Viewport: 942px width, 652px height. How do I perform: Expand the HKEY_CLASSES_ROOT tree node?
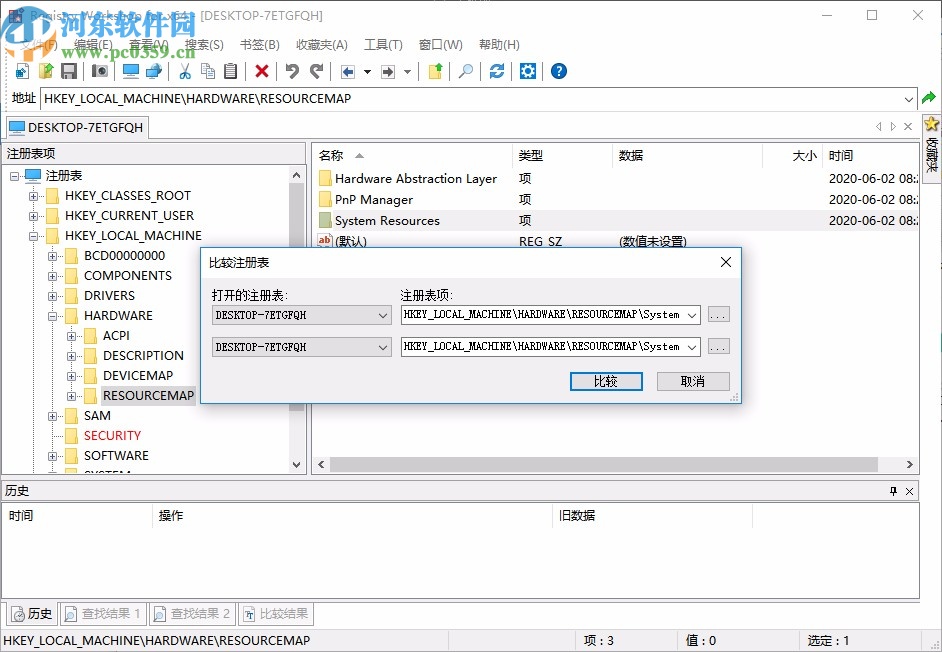click(x=35, y=195)
